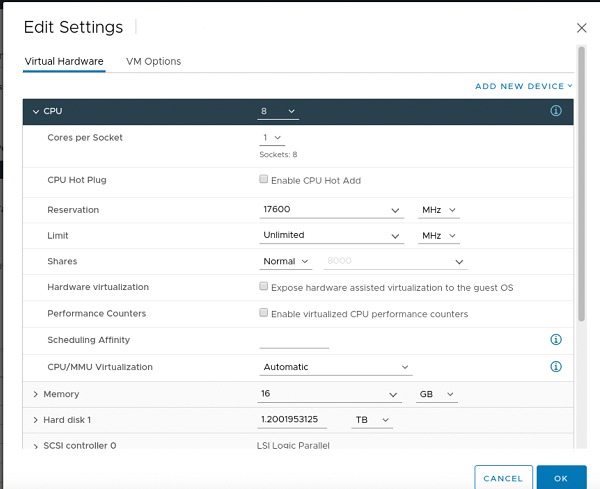Enable virtualized CPU performance counters

pyautogui.click(x=264, y=313)
